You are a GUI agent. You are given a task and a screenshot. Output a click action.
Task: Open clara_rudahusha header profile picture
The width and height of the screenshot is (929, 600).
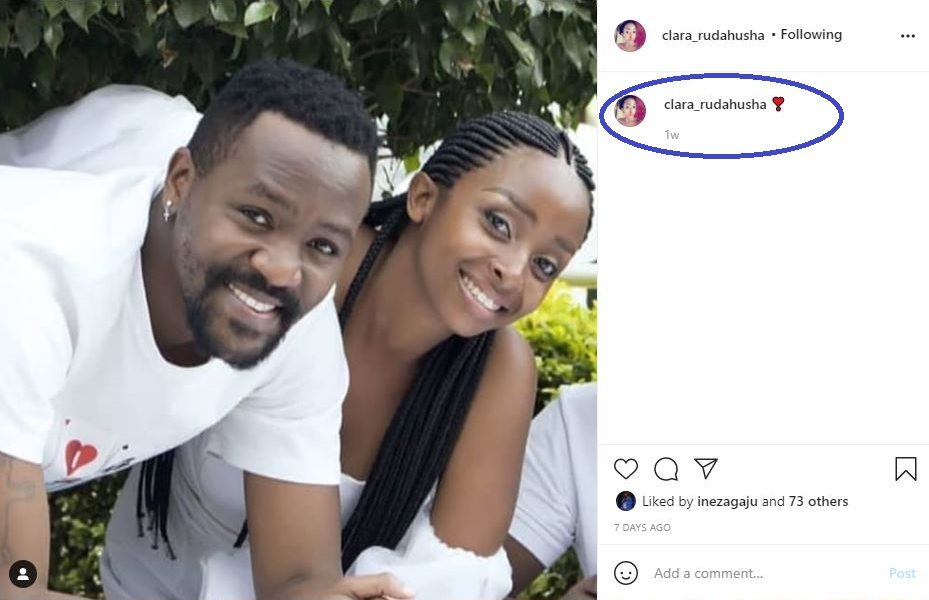[630, 36]
